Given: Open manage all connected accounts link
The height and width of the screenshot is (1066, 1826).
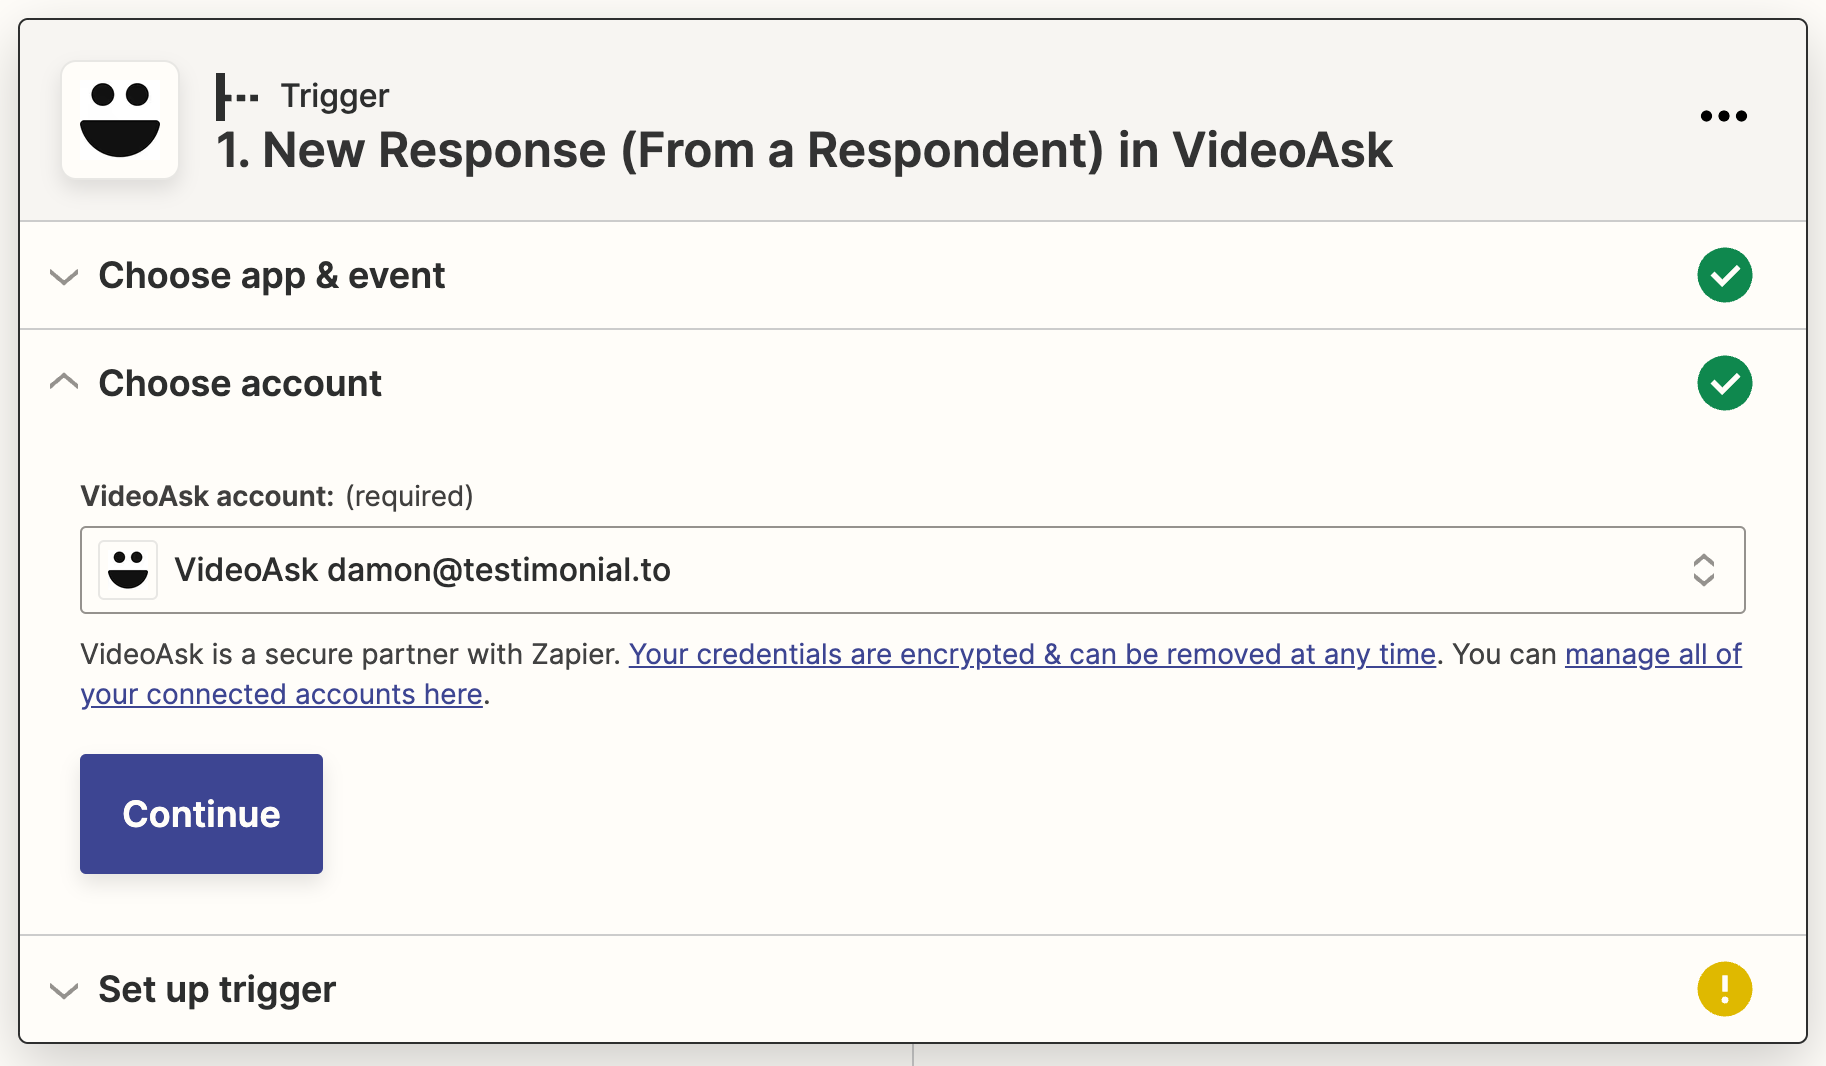Looking at the screenshot, I should [x=1652, y=654].
